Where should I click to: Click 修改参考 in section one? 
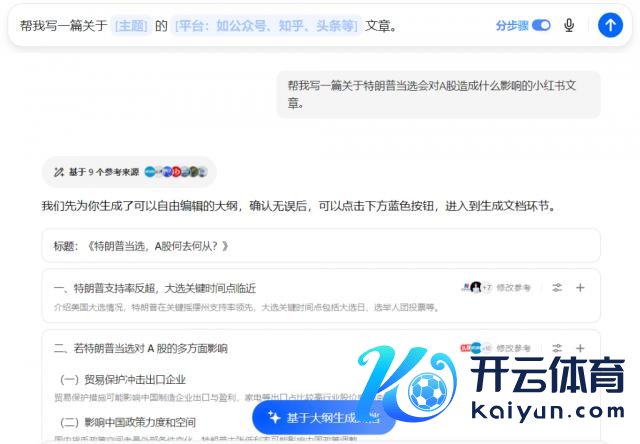[x=513, y=288]
